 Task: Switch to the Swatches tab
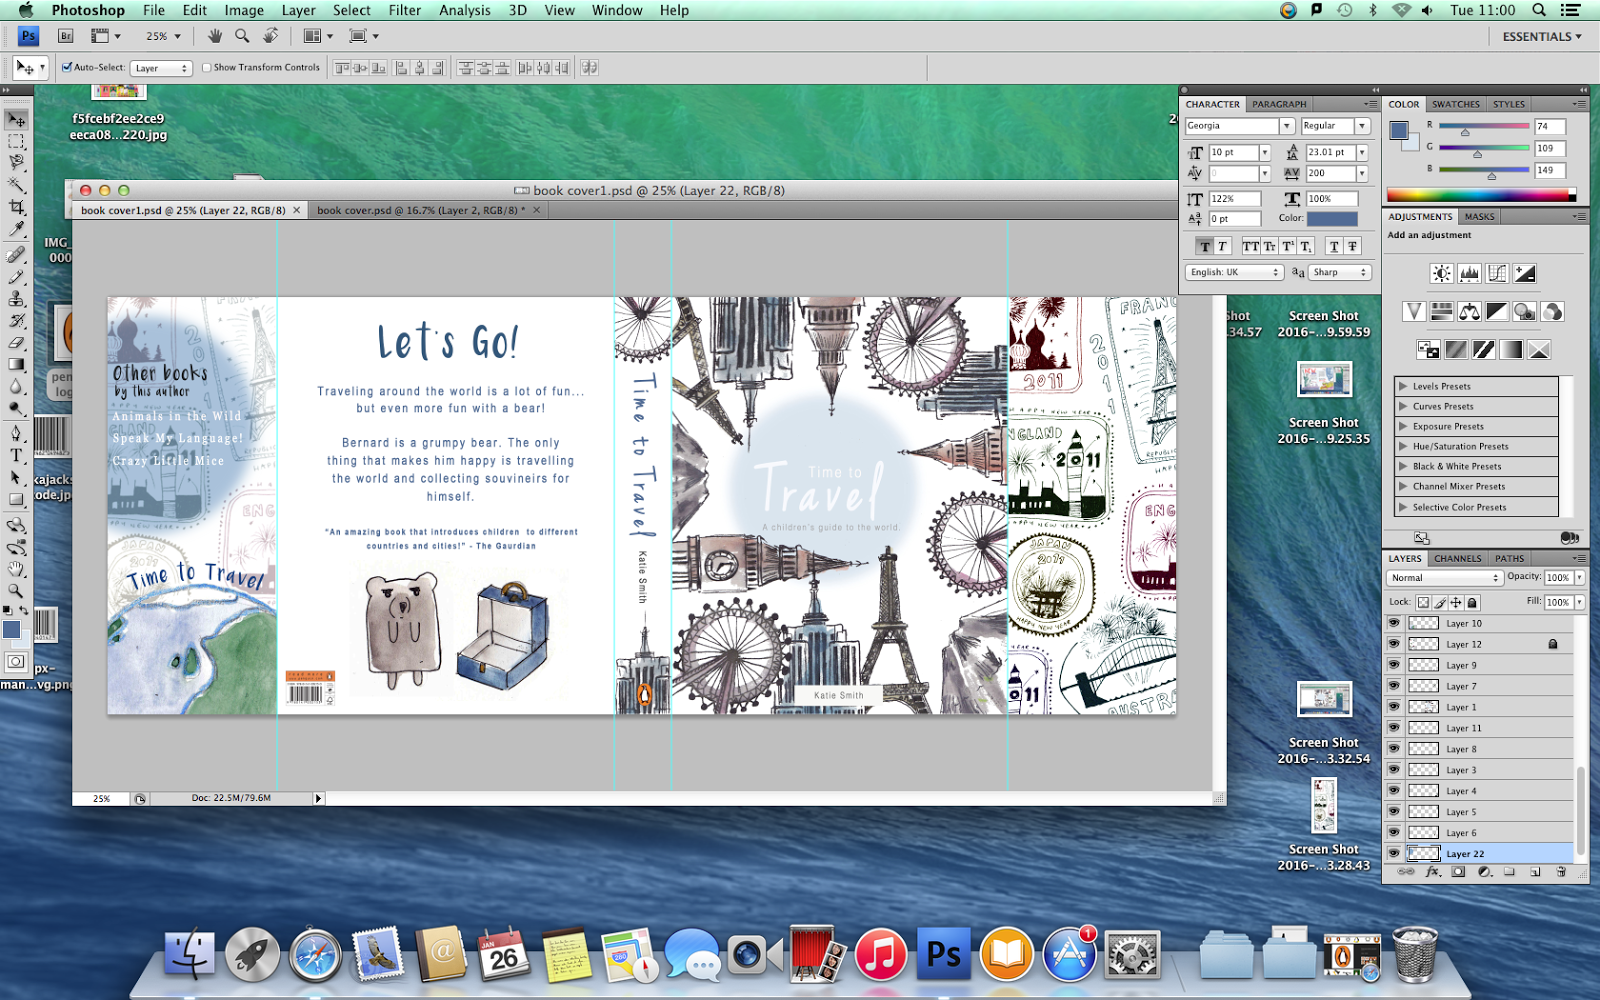[1456, 103]
